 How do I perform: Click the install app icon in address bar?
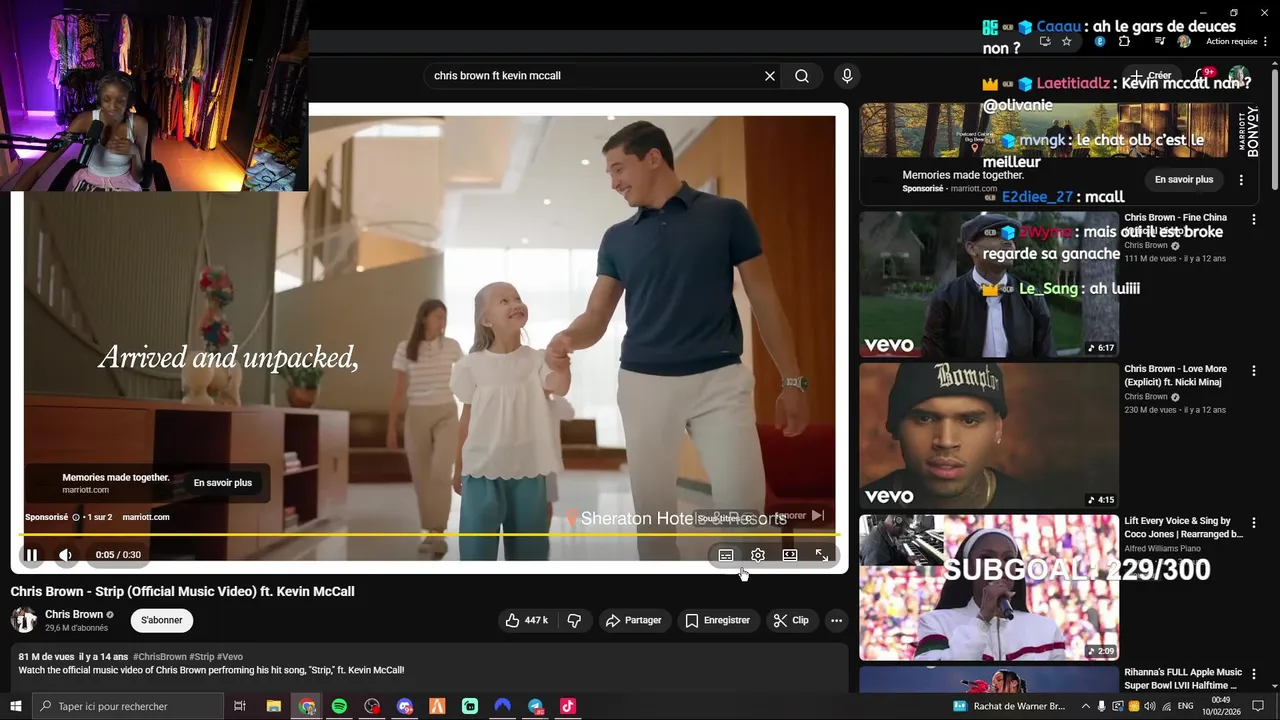pyautogui.click(x=1045, y=41)
